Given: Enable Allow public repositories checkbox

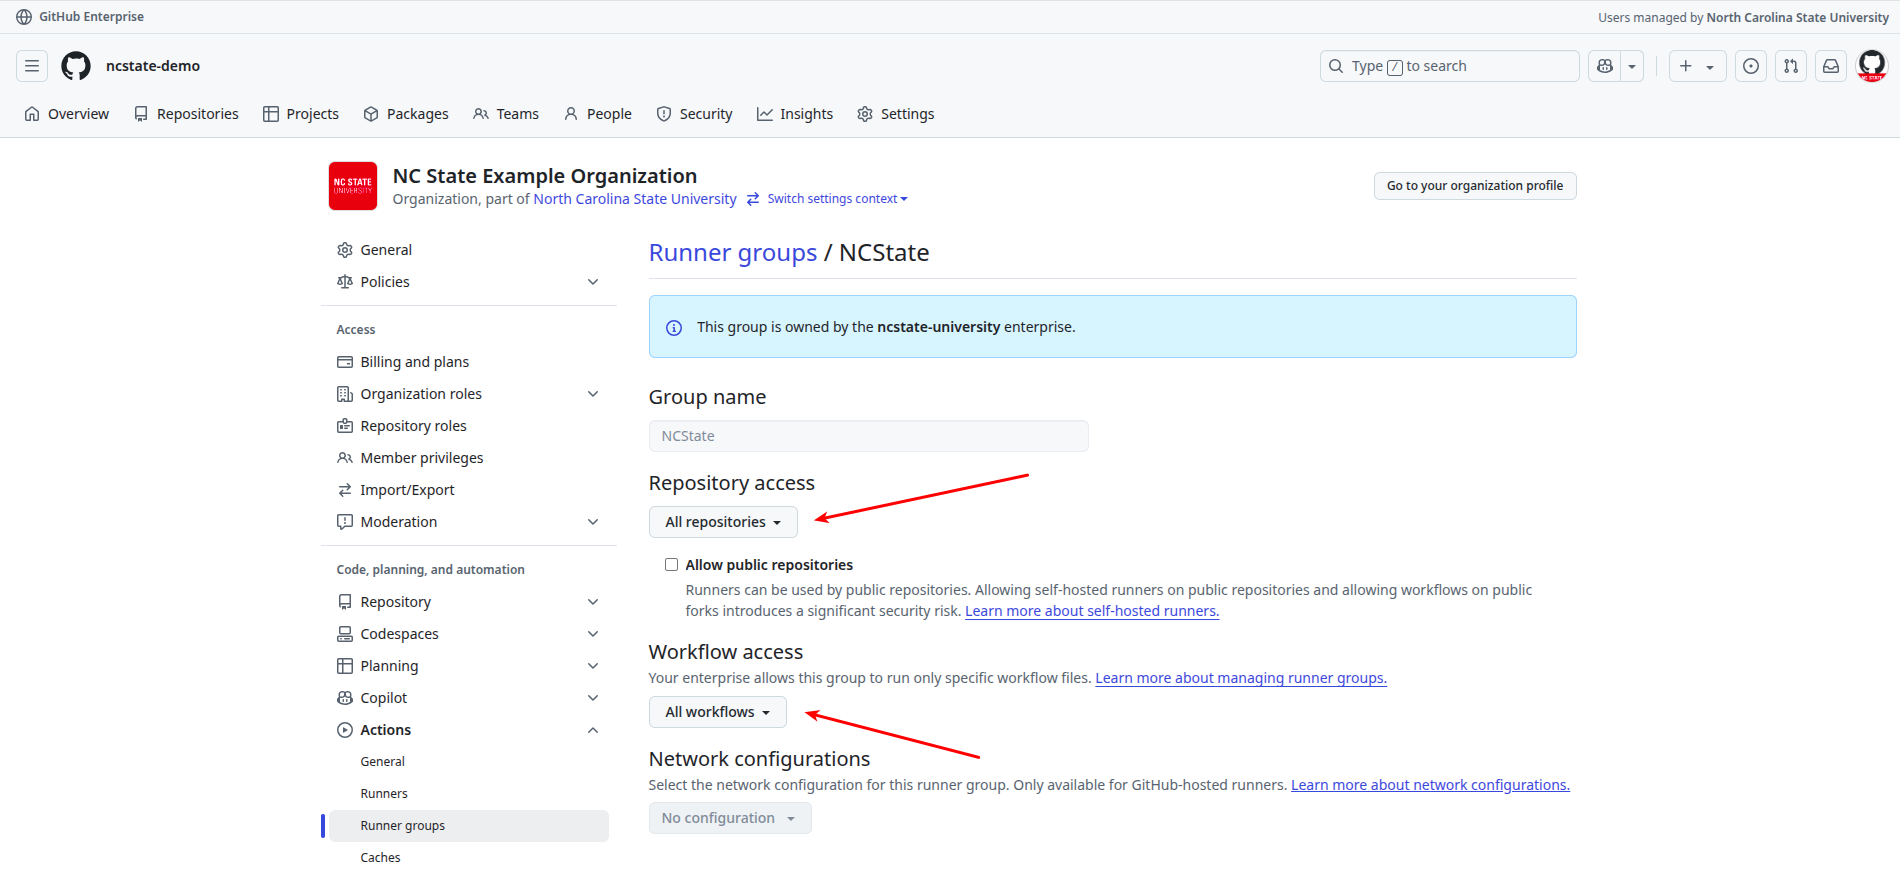Looking at the screenshot, I should pos(672,565).
